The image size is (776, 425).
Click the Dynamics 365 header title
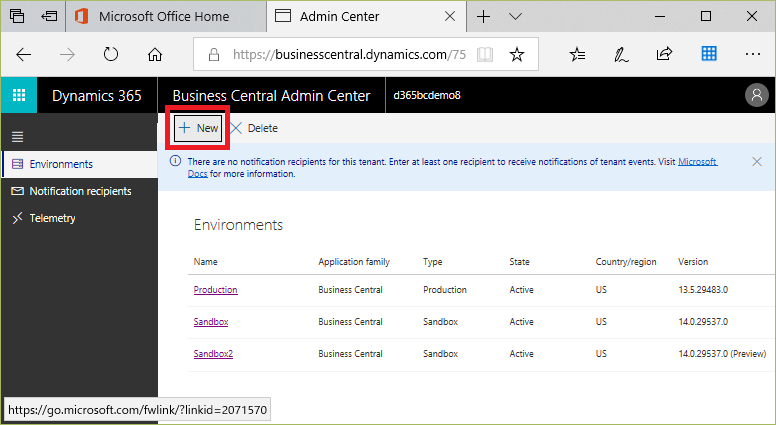click(97, 95)
